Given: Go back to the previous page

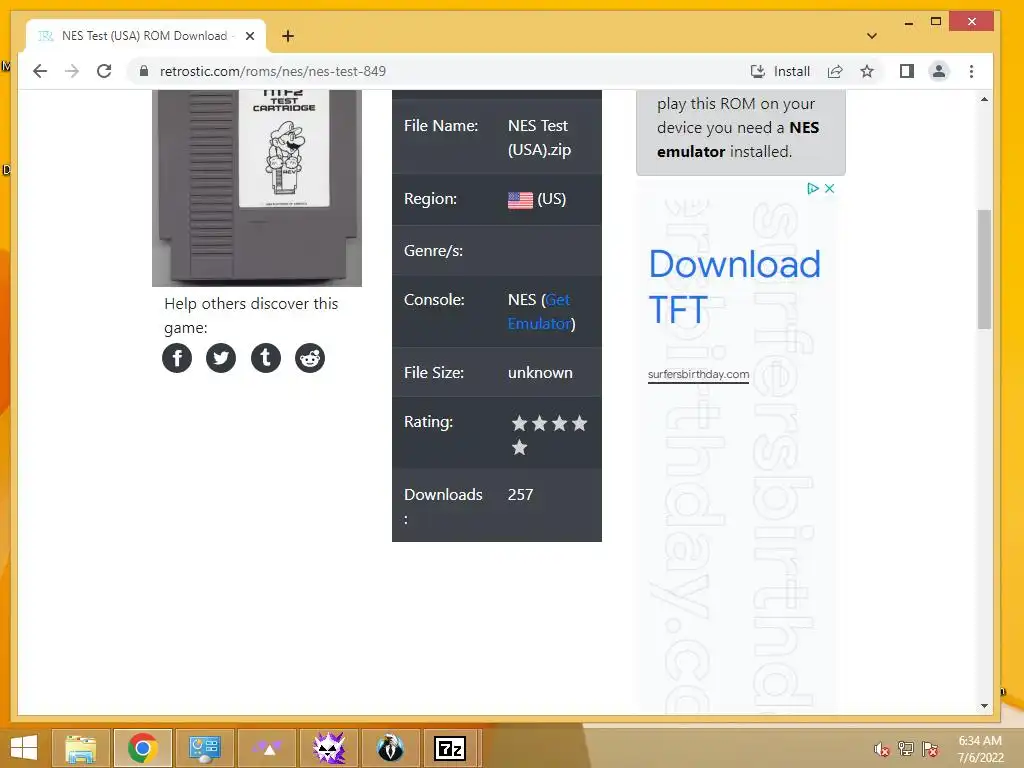Looking at the screenshot, I should 40,71.
